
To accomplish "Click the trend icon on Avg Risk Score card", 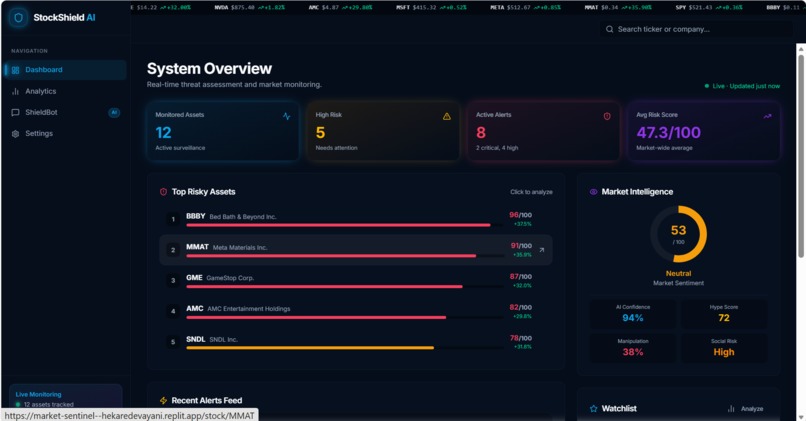I will point(767,116).
